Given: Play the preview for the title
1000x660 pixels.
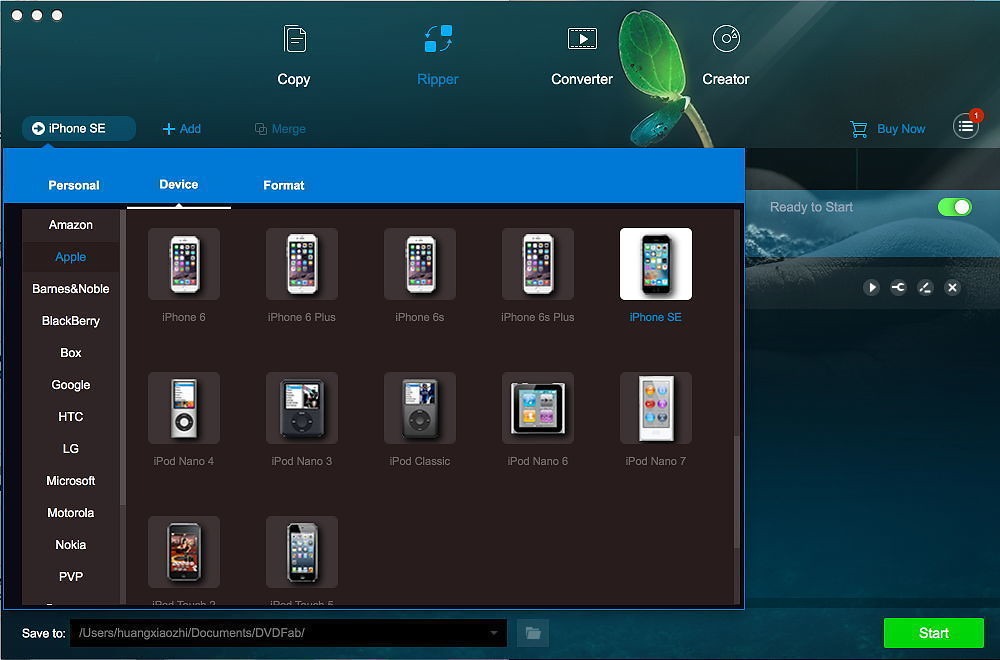Looking at the screenshot, I should click(x=871, y=288).
